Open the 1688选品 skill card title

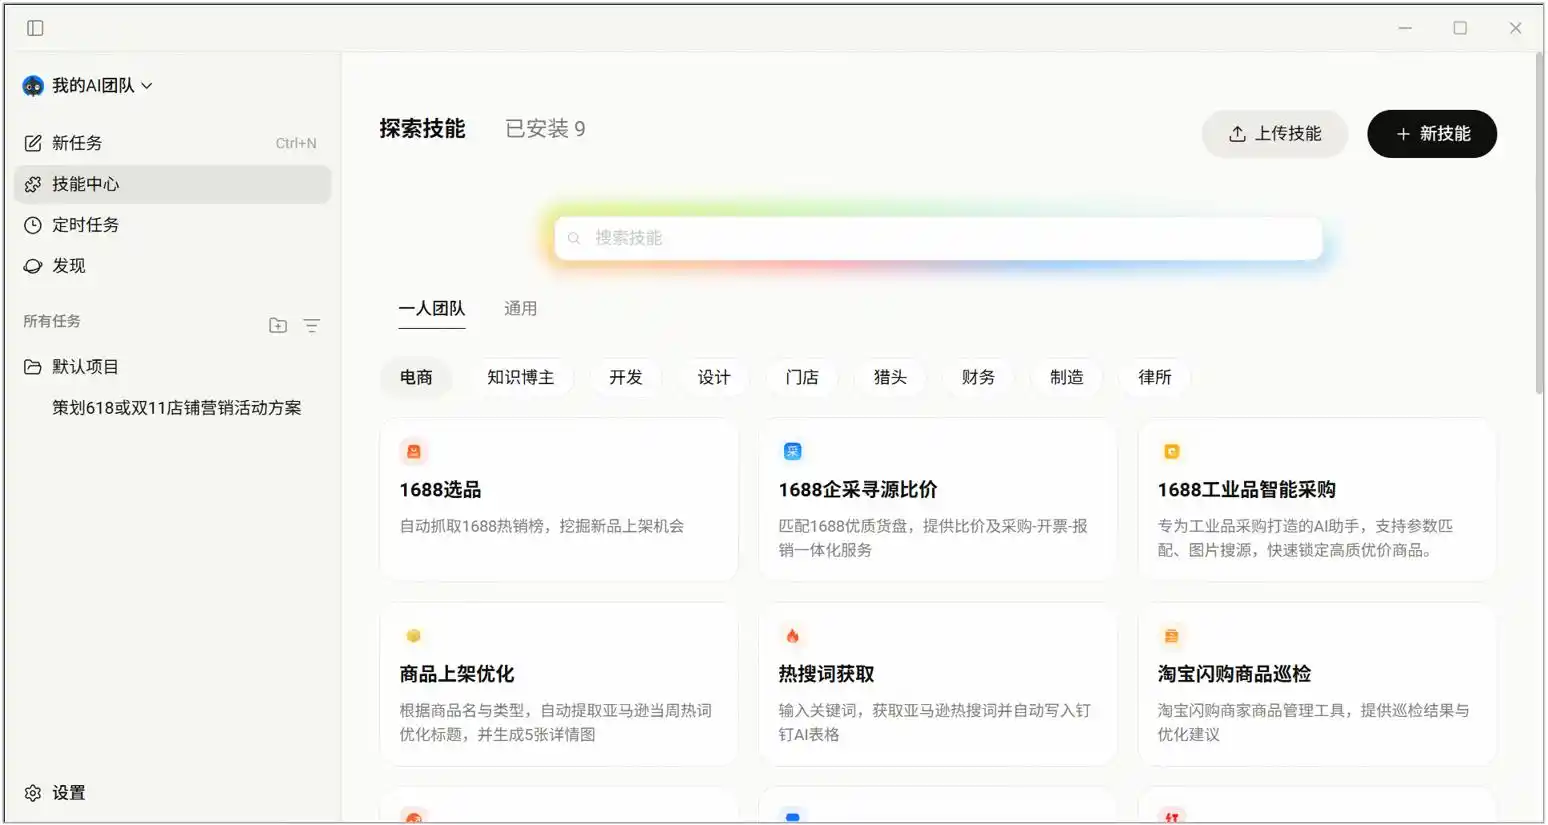click(x=440, y=490)
